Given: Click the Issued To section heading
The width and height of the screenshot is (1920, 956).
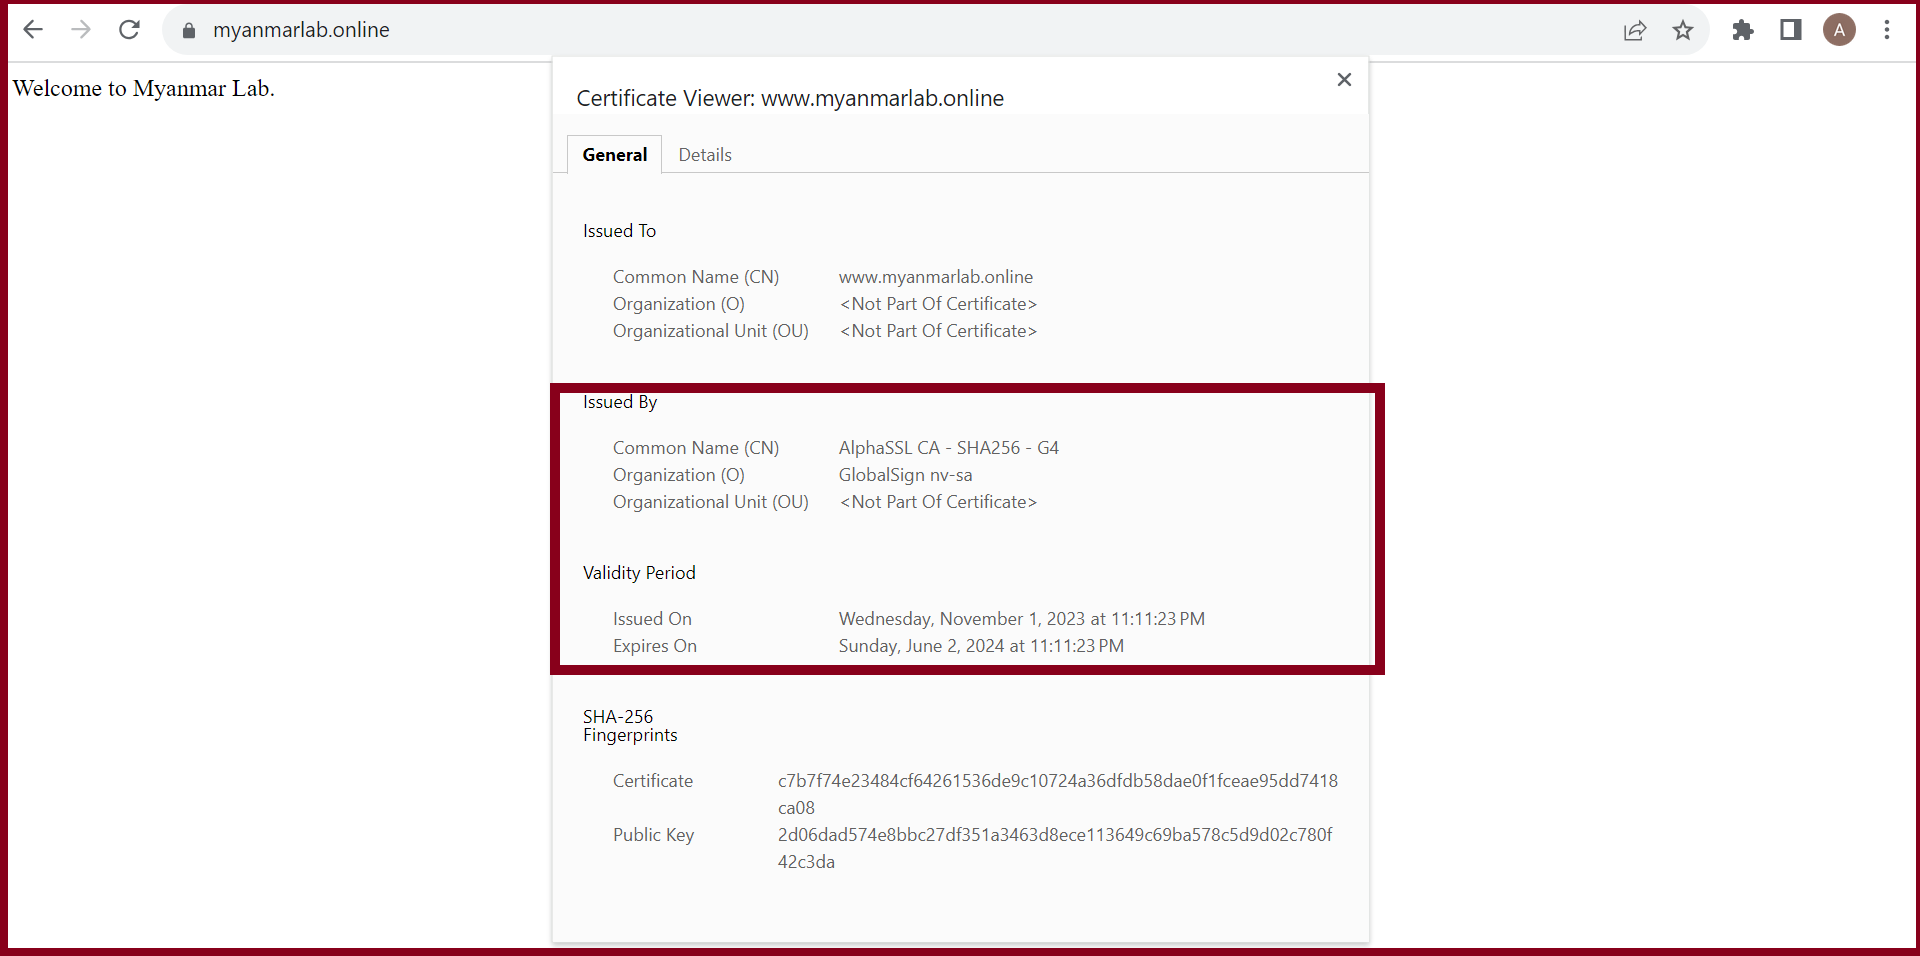Looking at the screenshot, I should pos(619,231).
